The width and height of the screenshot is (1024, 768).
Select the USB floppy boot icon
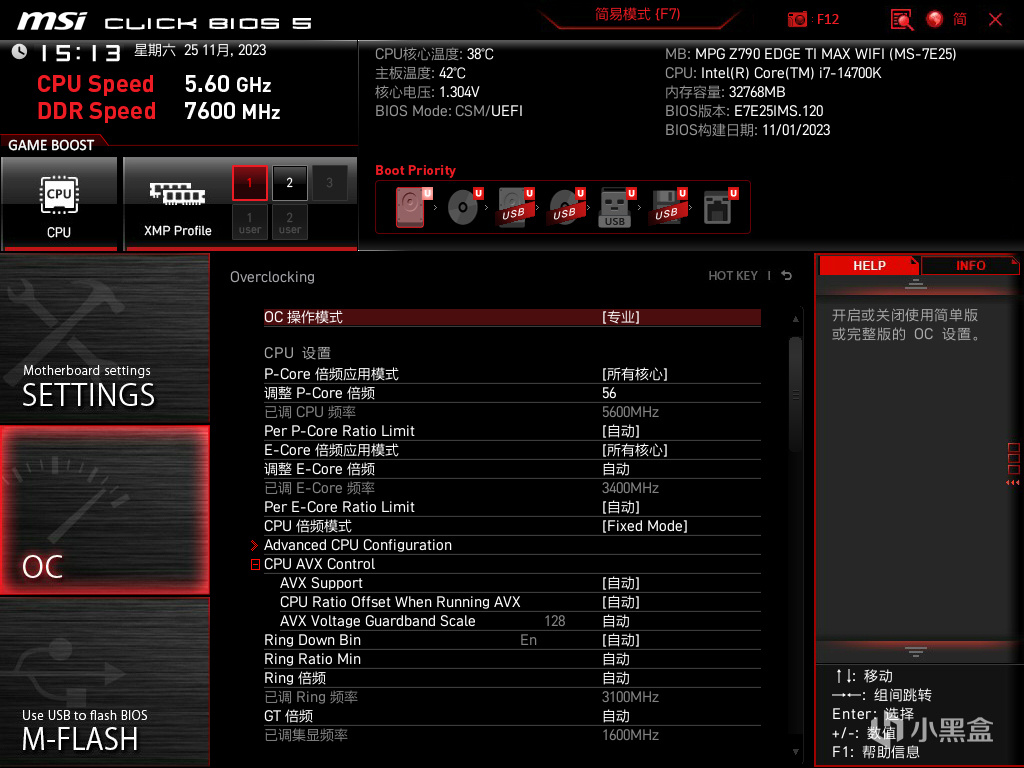[x=667, y=207]
